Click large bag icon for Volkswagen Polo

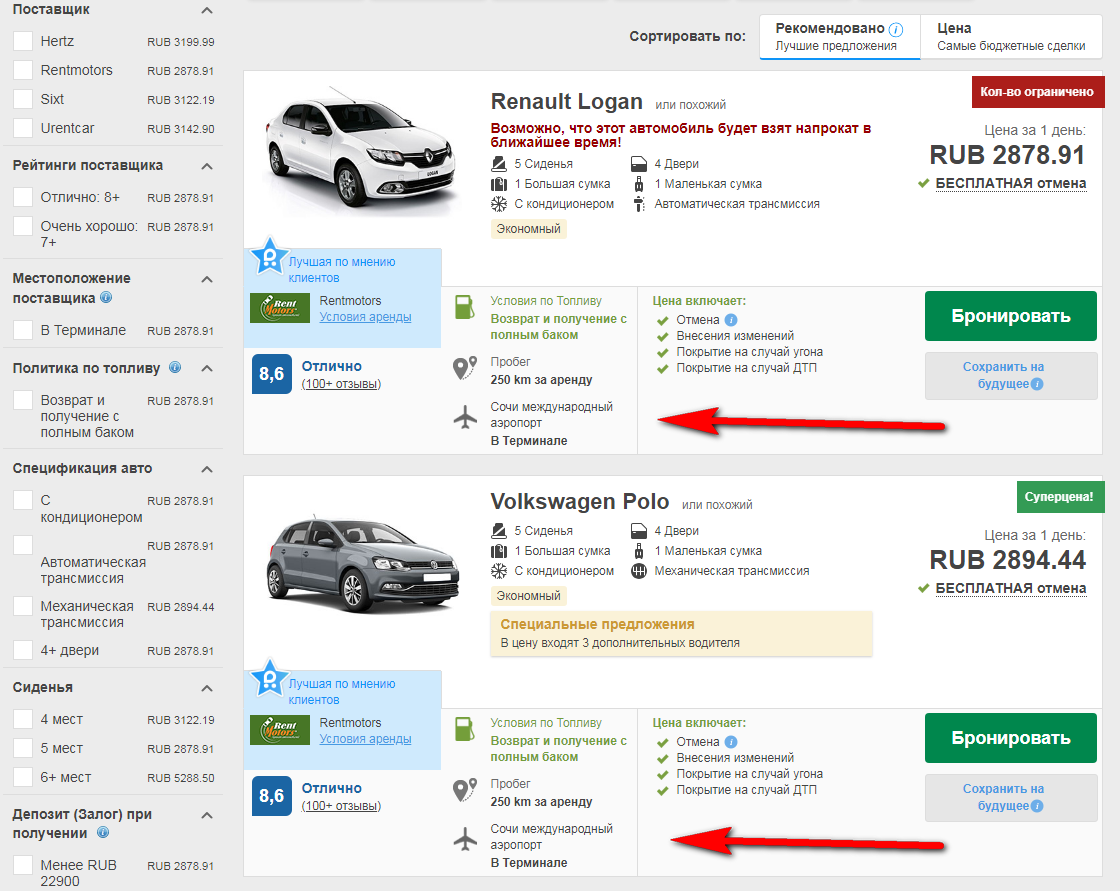point(499,551)
